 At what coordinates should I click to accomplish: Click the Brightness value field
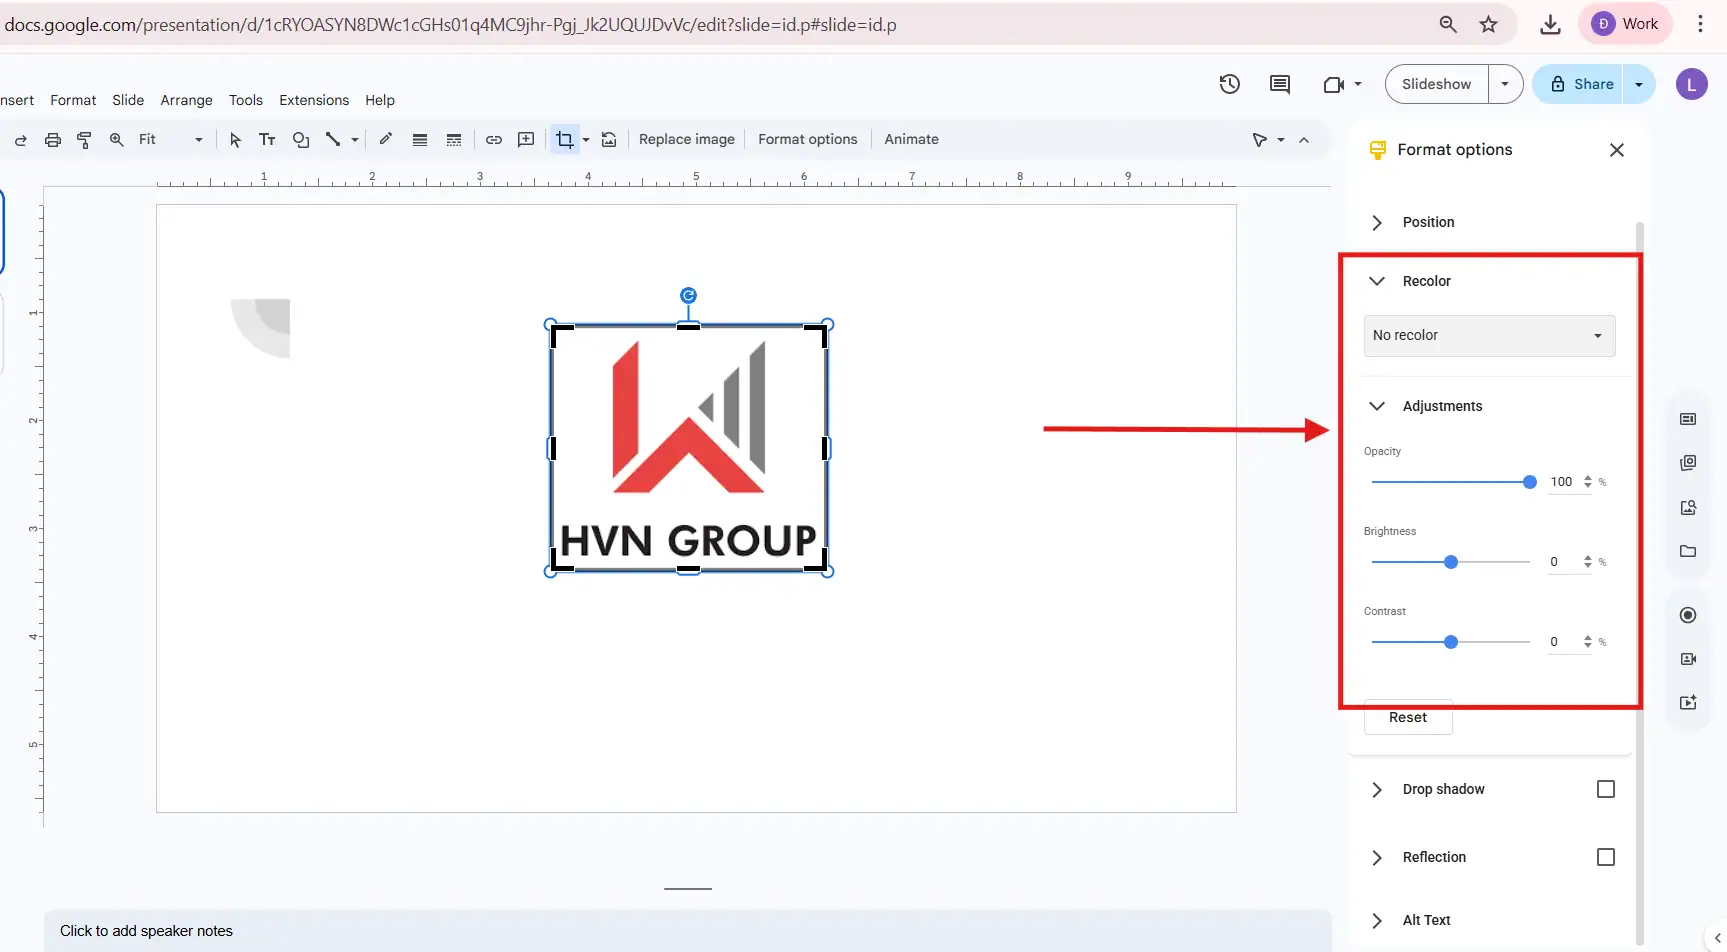[x=1561, y=562]
